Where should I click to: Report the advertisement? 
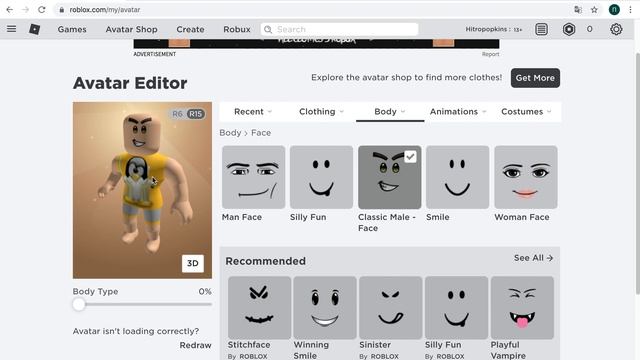[x=490, y=54]
